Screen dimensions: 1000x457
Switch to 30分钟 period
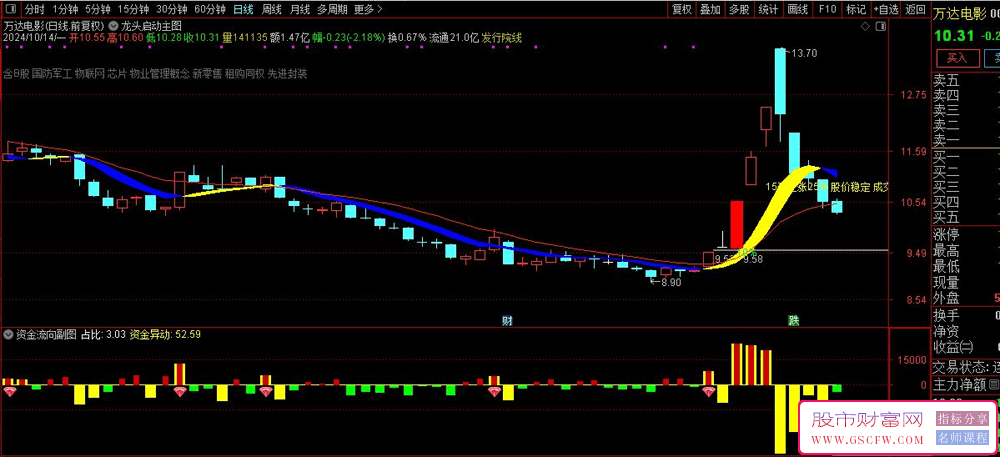click(172, 10)
